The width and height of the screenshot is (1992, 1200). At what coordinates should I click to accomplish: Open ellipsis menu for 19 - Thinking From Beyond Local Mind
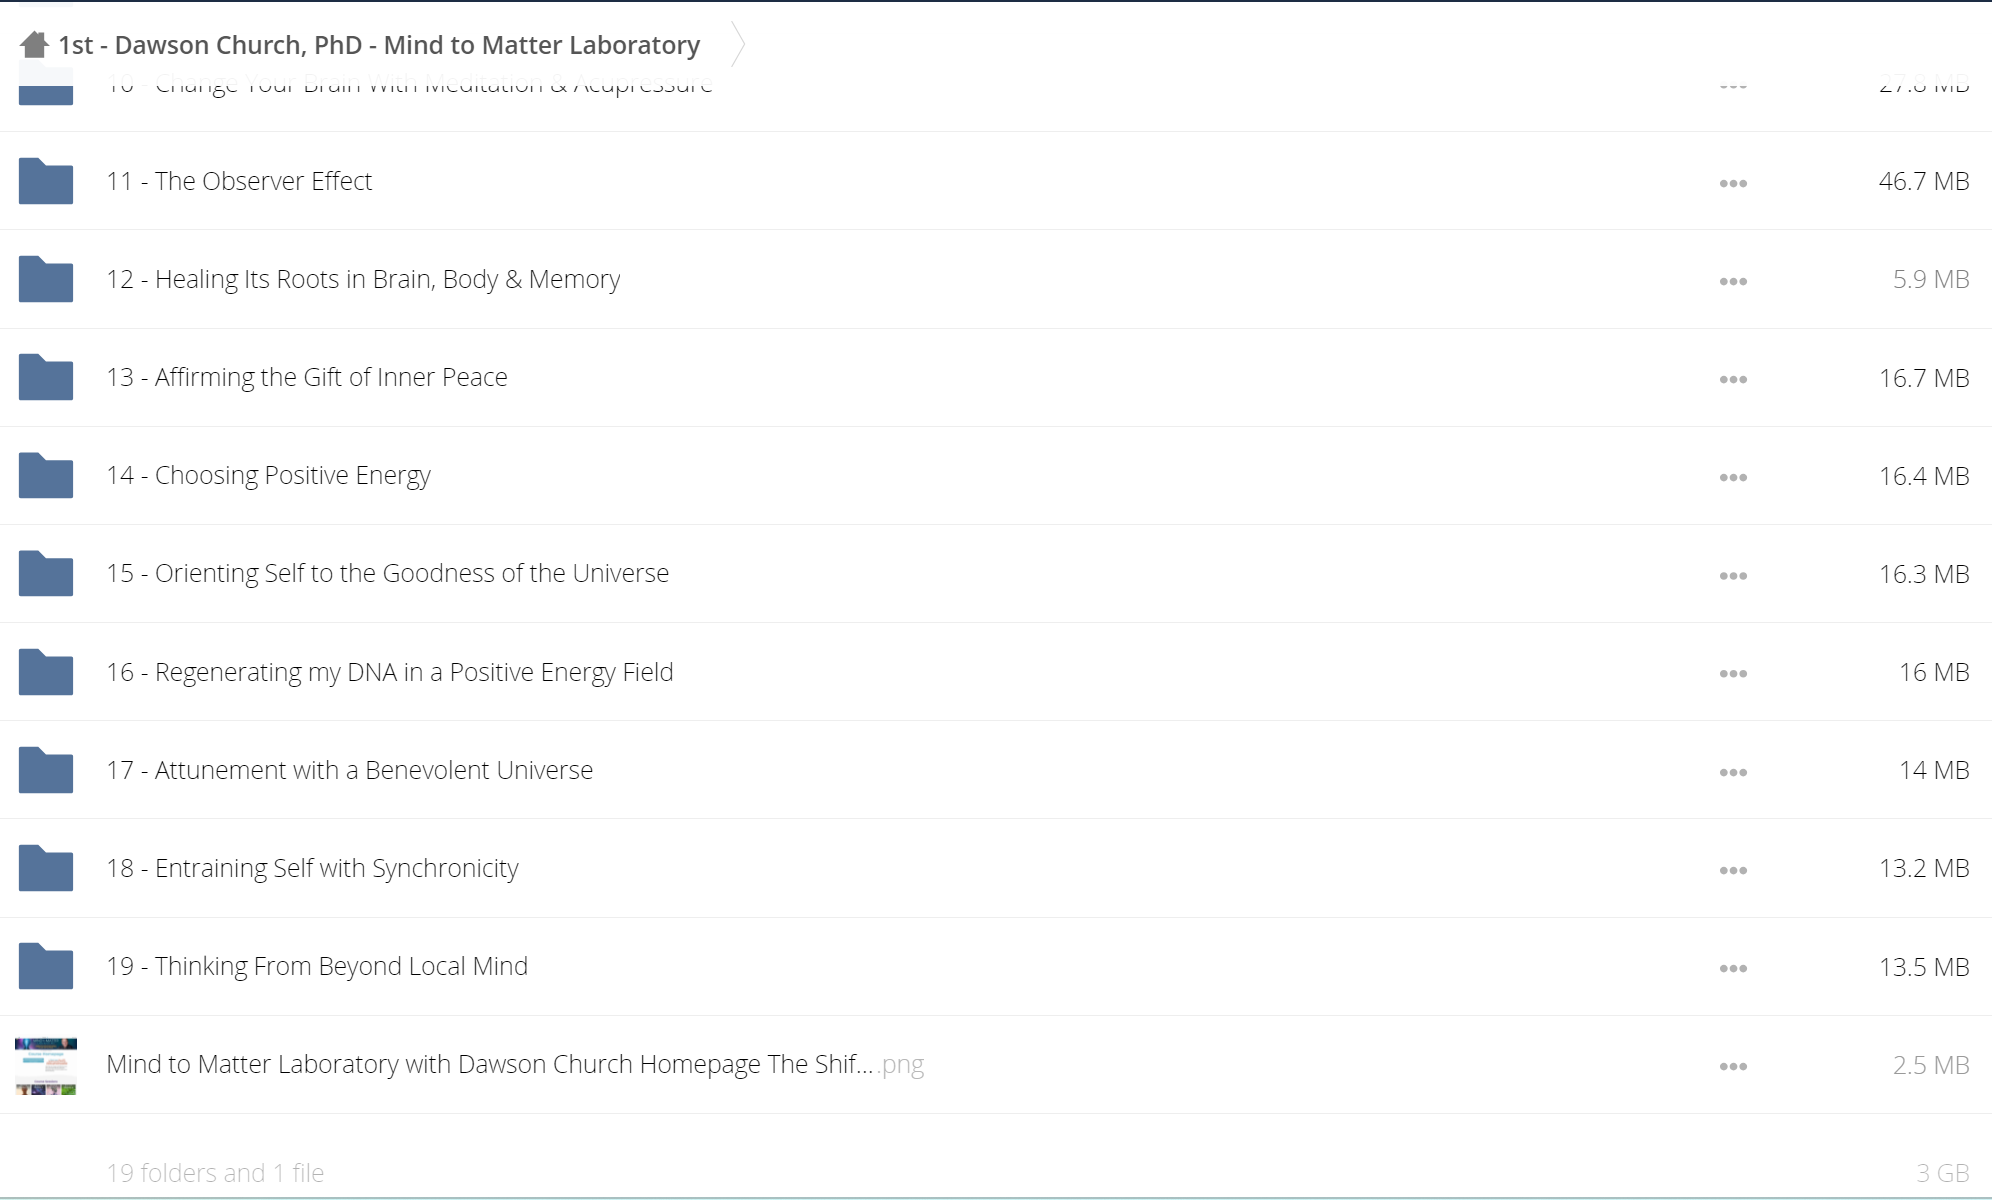[x=1733, y=968]
